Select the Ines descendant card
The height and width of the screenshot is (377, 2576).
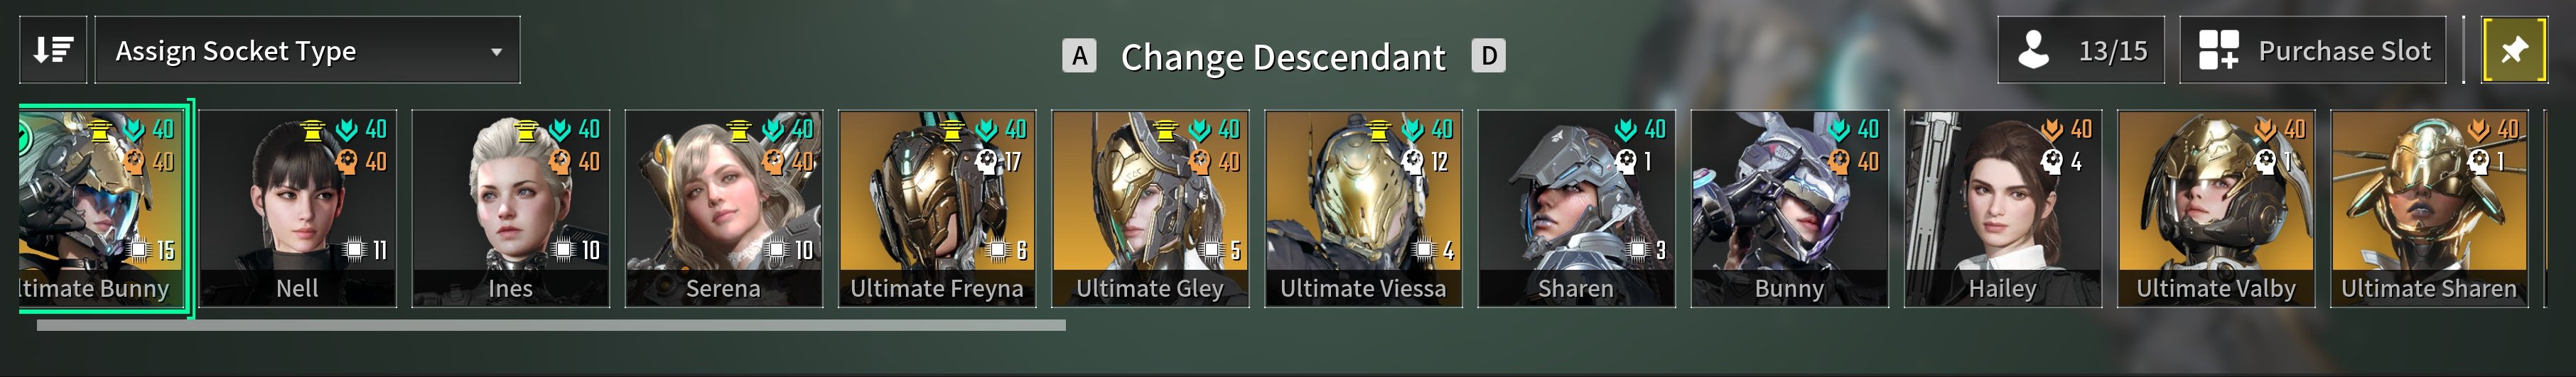[x=511, y=208]
